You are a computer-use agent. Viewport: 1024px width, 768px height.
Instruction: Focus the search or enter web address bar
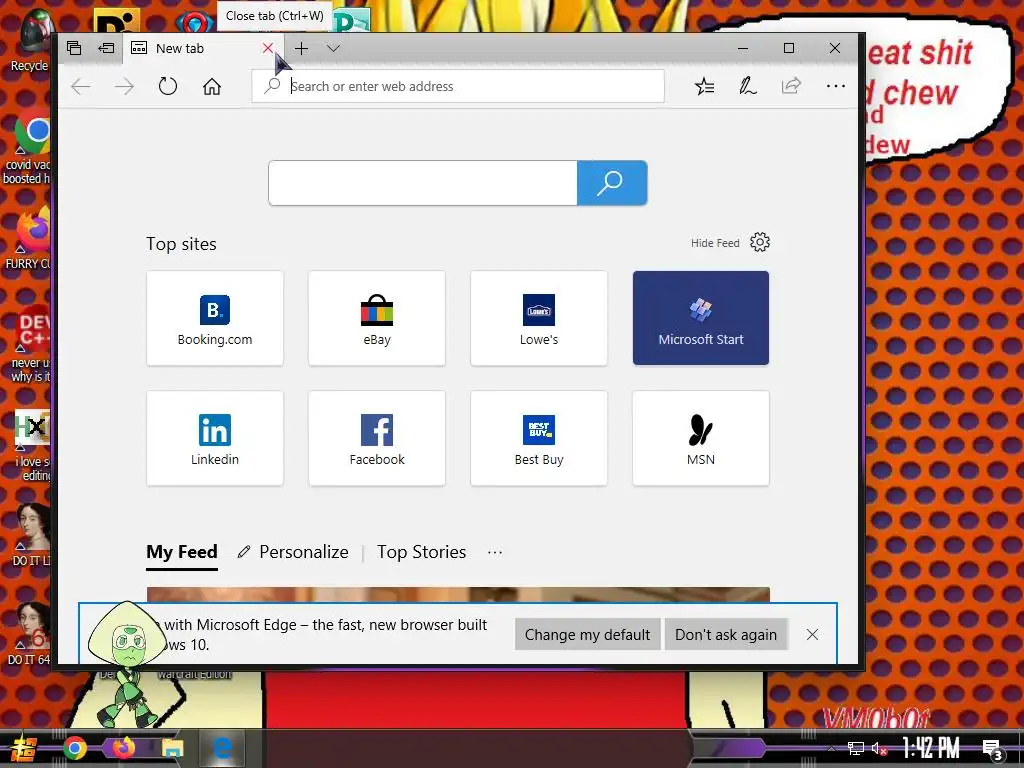[x=458, y=86]
